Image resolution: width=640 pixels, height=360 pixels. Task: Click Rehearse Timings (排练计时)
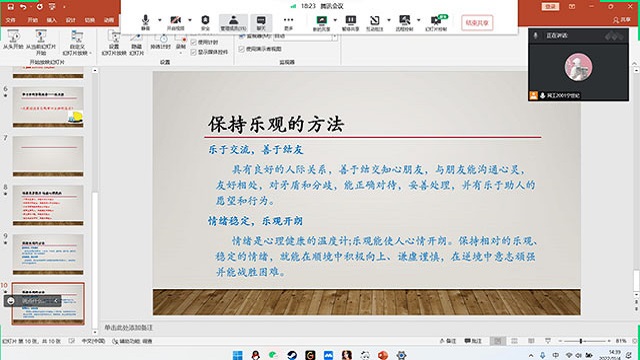point(160,42)
